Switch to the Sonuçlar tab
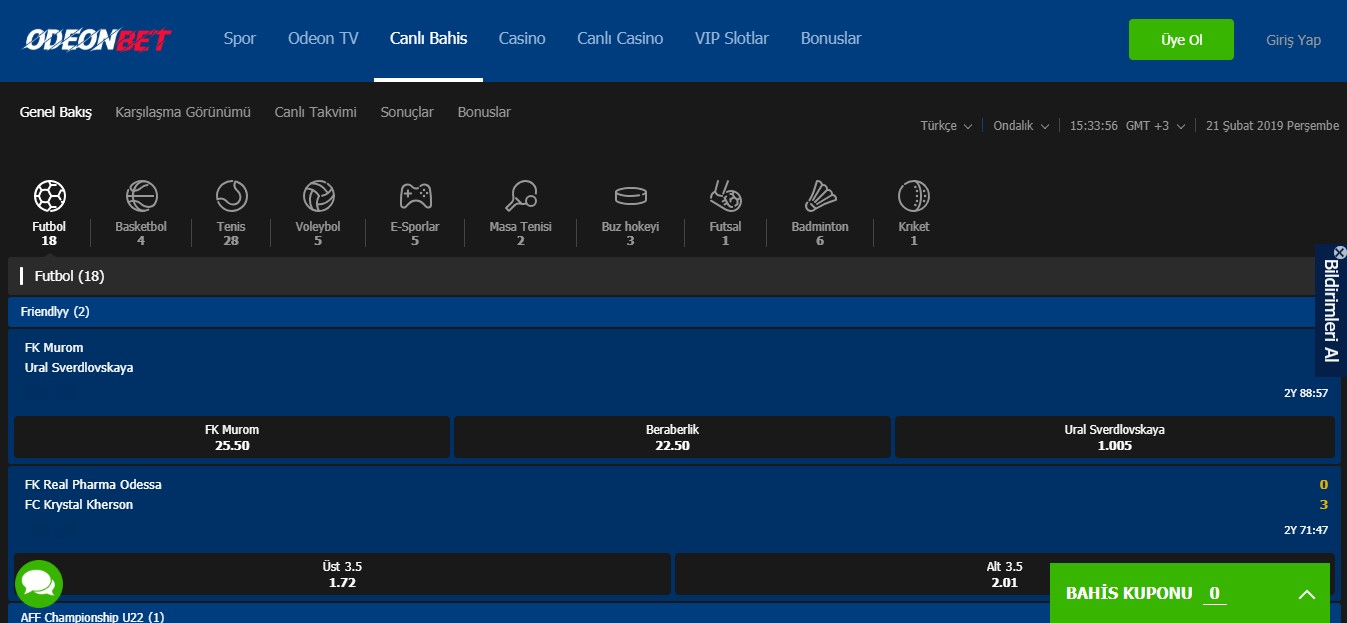The height and width of the screenshot is (623, 1347). click(x=407, y=112)
